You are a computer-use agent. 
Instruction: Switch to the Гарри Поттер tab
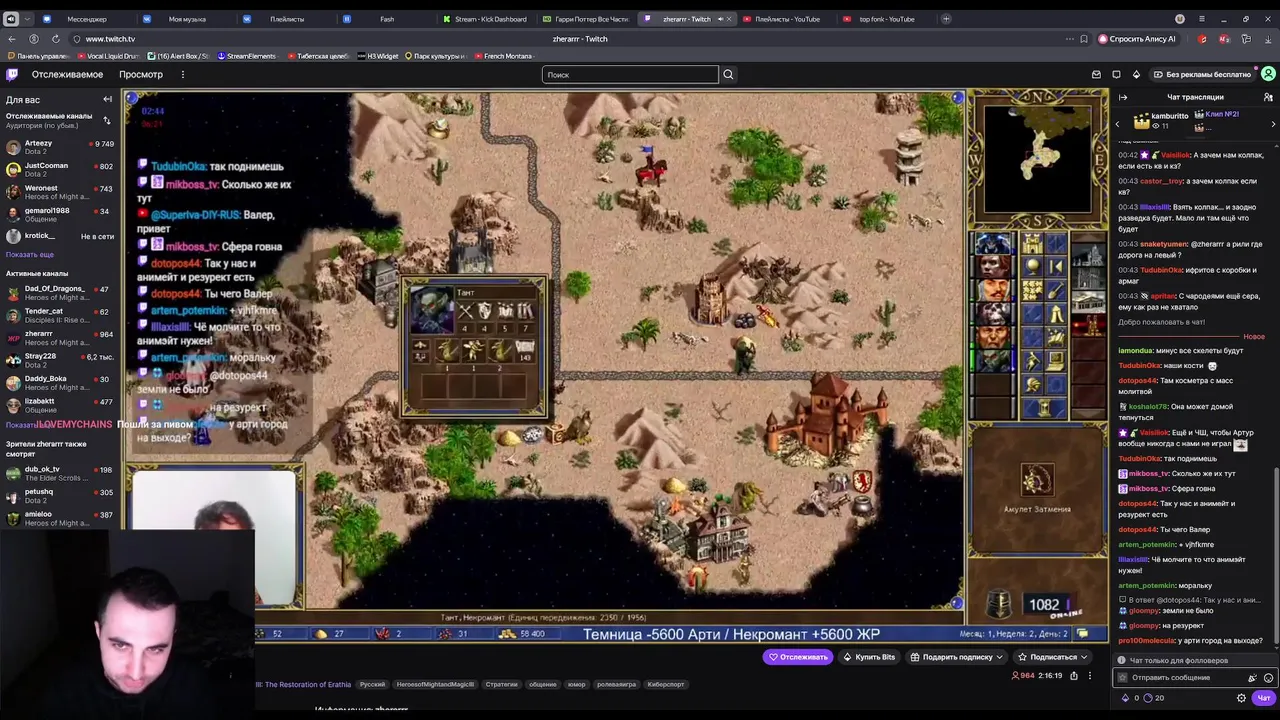[585, 19]
